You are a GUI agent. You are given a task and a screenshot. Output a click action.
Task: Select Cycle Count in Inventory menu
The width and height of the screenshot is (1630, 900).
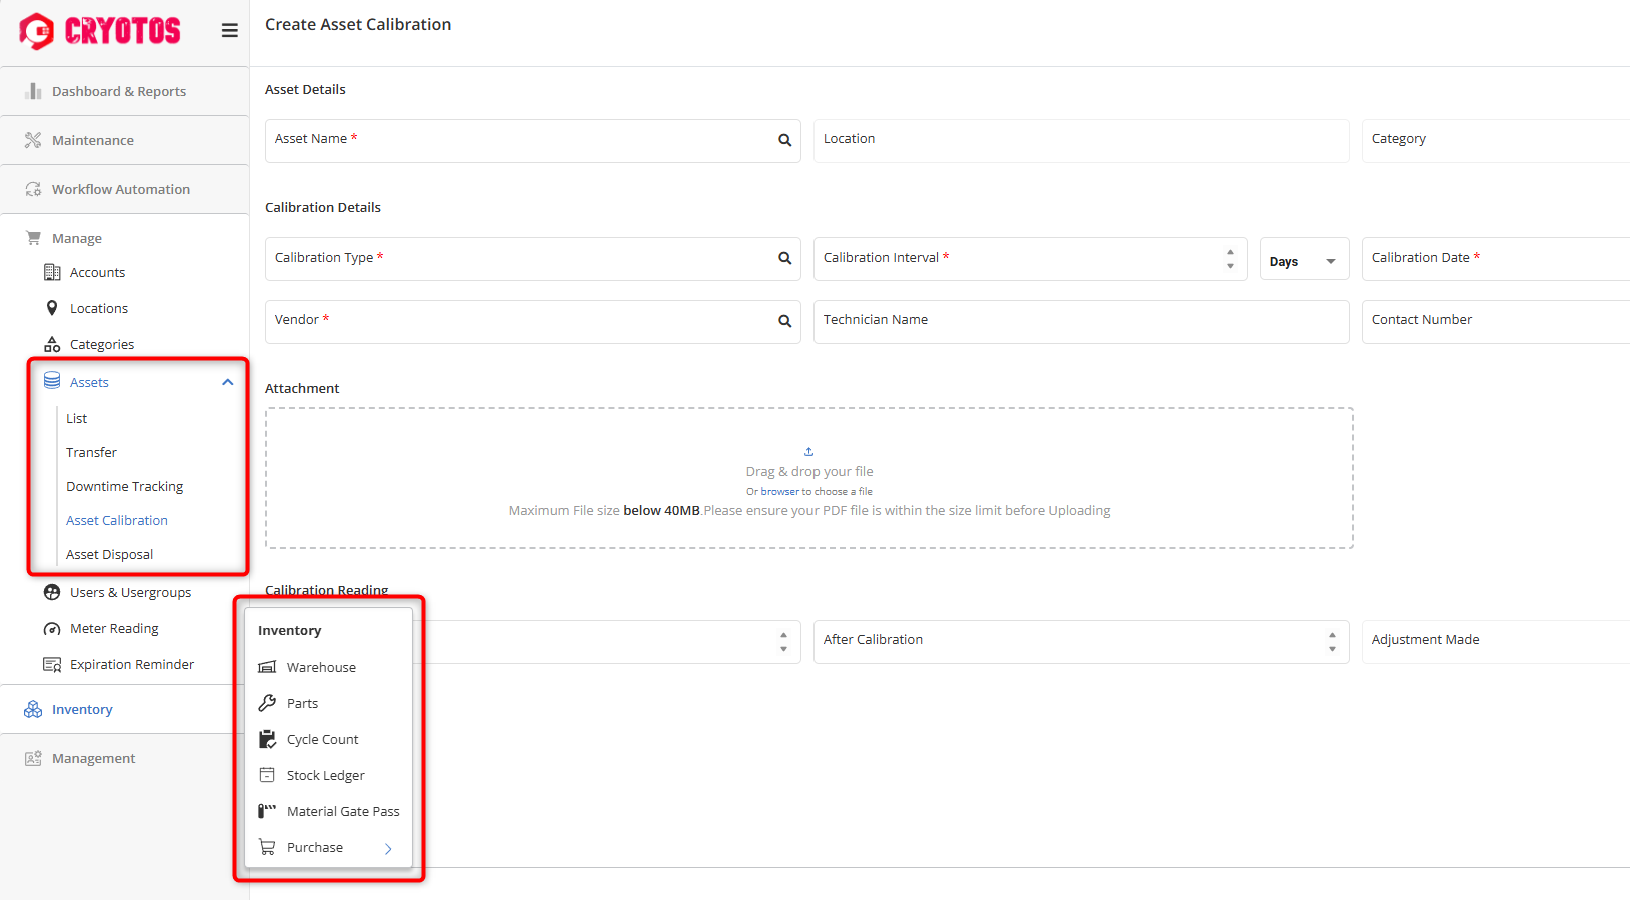pyautogui.click(x=322, y=740)
